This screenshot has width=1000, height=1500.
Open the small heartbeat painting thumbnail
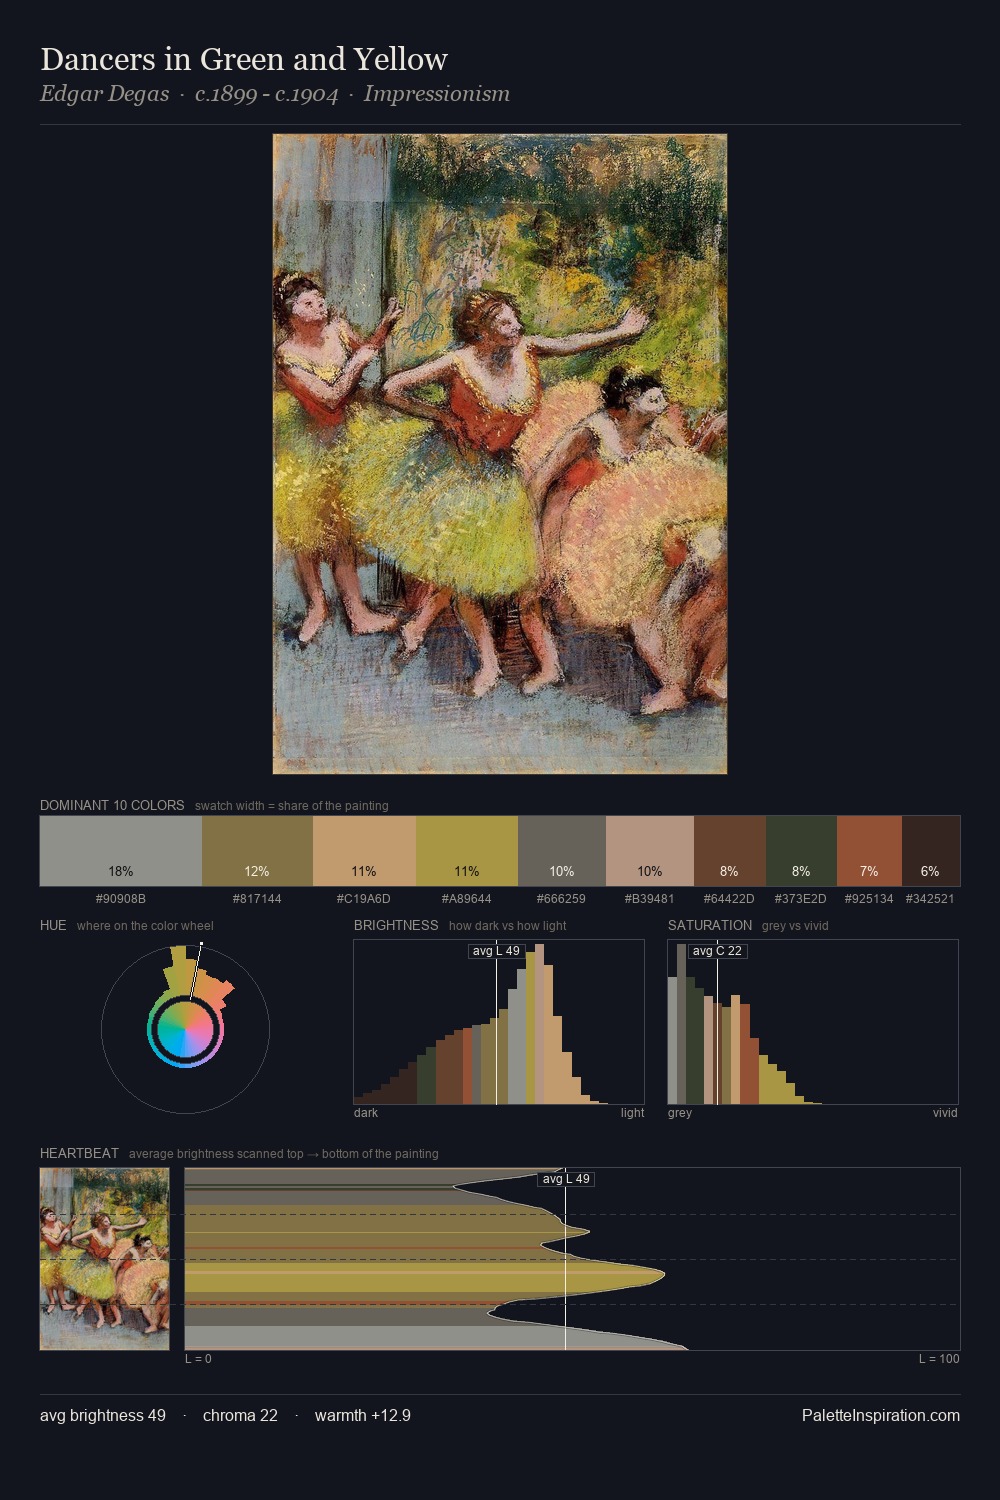[x=105, y=1259]
